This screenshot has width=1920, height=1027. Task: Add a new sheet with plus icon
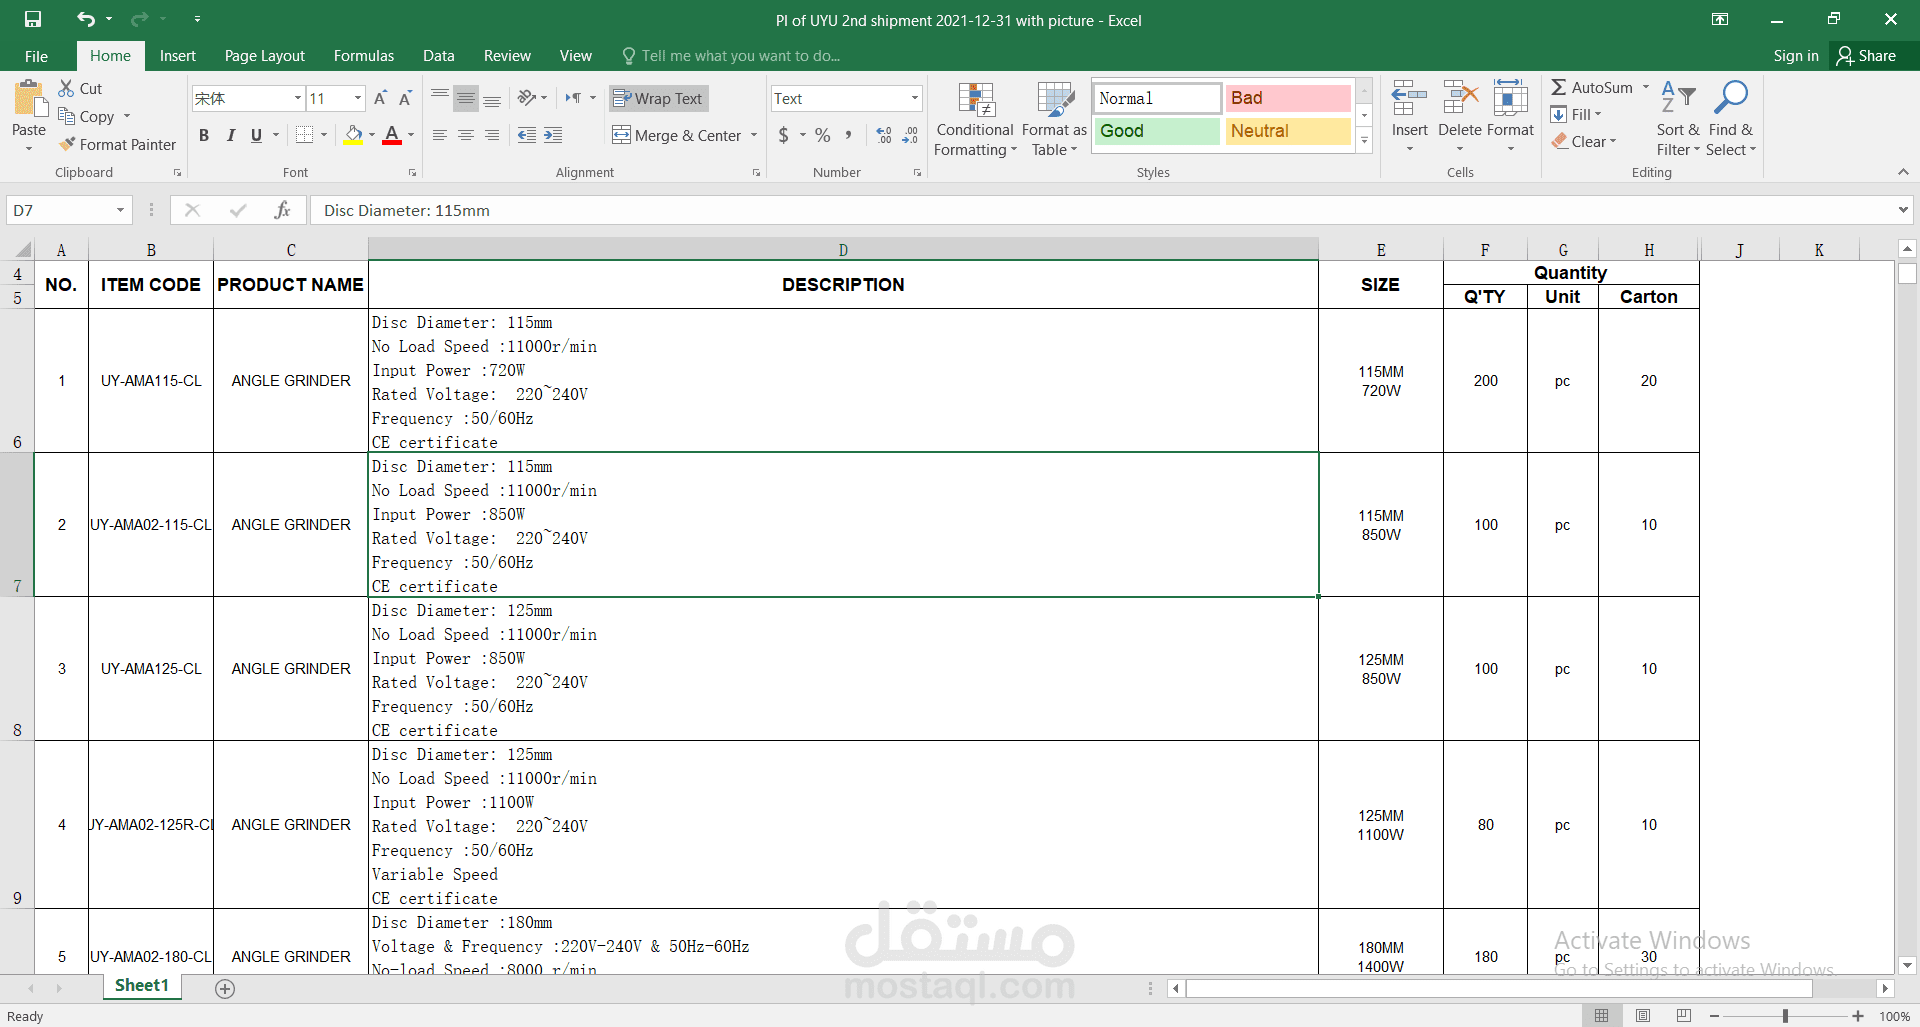point(225,988)
